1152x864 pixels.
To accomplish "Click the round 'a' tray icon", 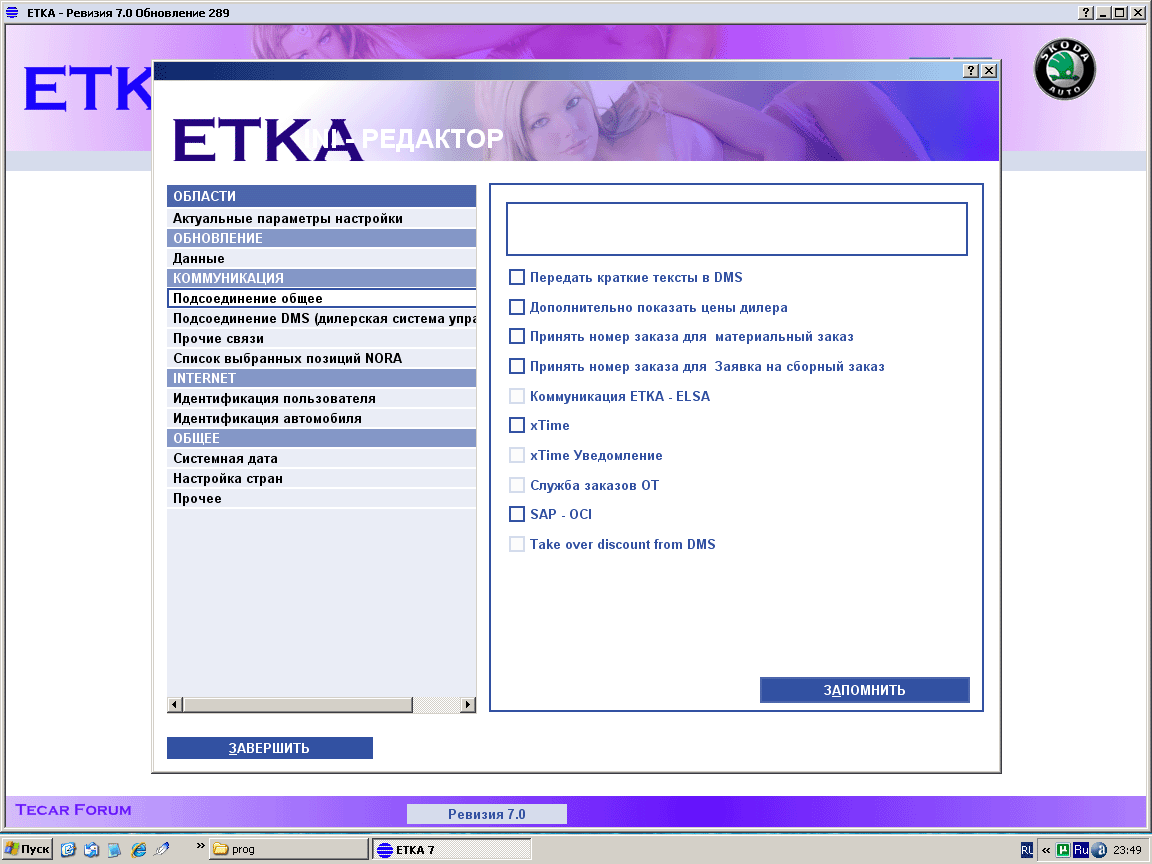I will tap(1099, 850).
